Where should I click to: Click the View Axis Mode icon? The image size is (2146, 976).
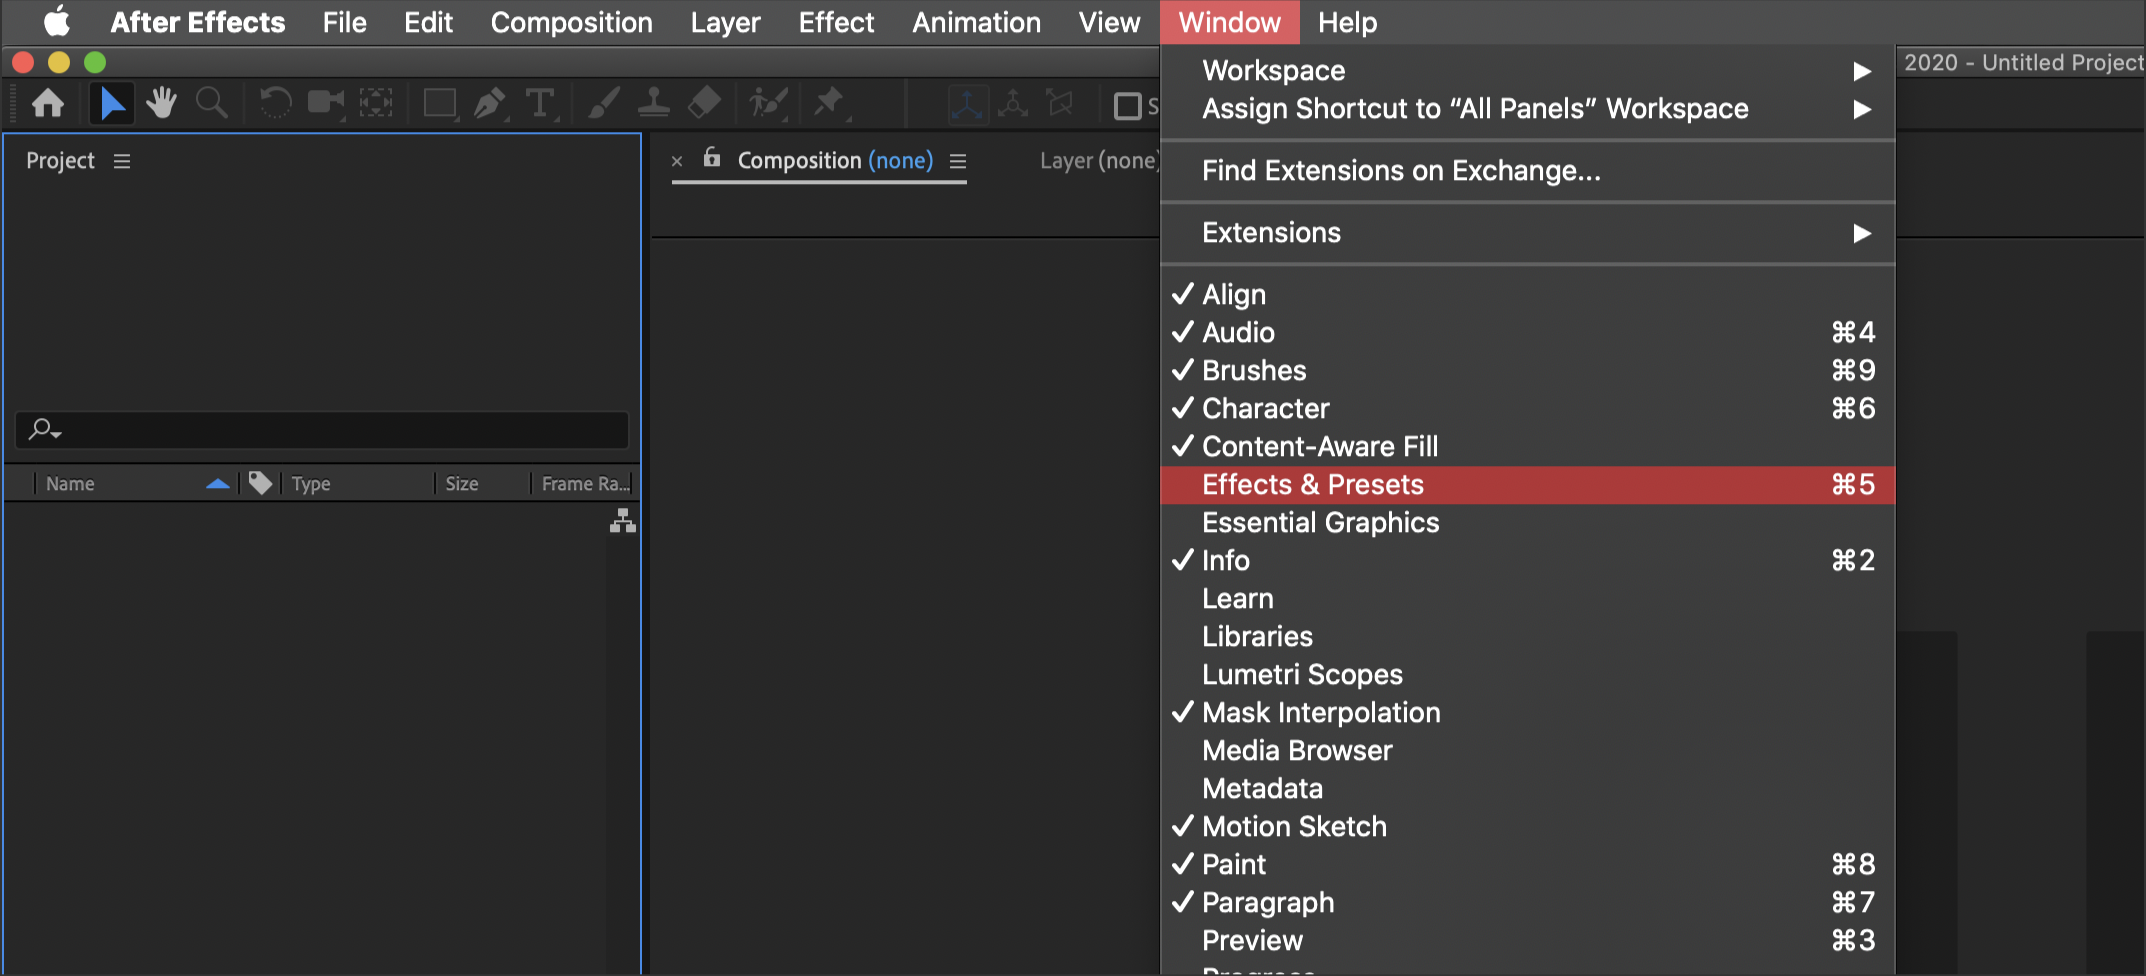click(1060, 104)
